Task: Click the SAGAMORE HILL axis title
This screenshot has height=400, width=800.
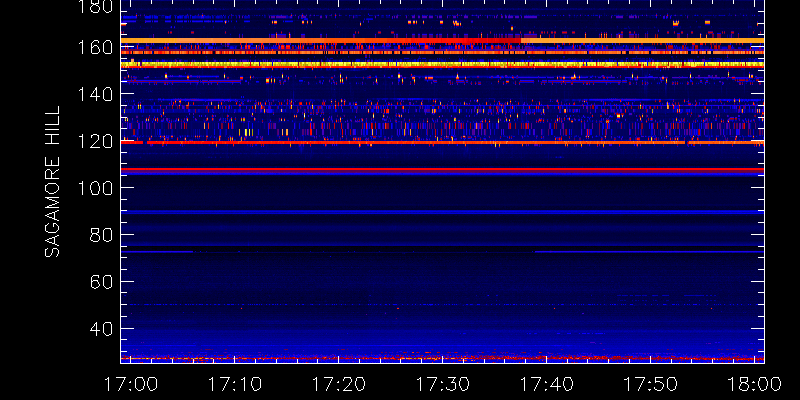Action: (53, 182)
